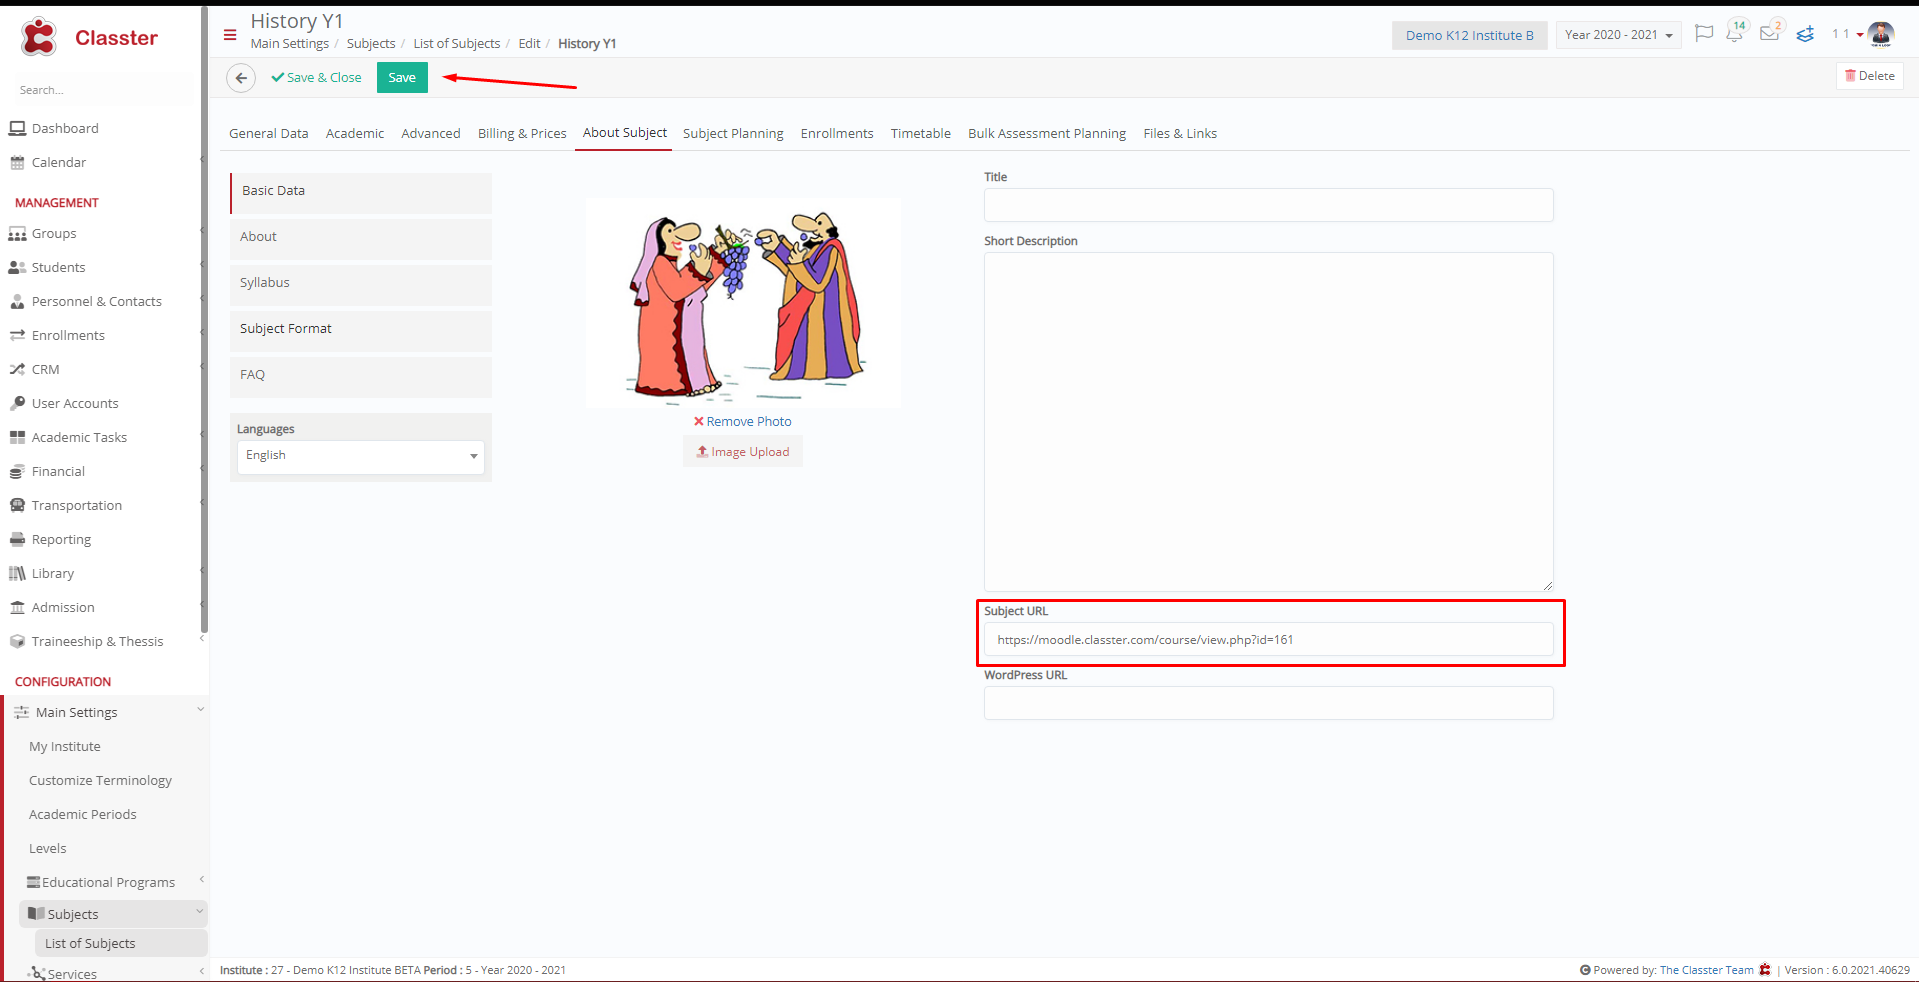Viewport: 1919px width, 982px height.
Task: Open The Classter Team footer link
Action: tap(1706, 970)
